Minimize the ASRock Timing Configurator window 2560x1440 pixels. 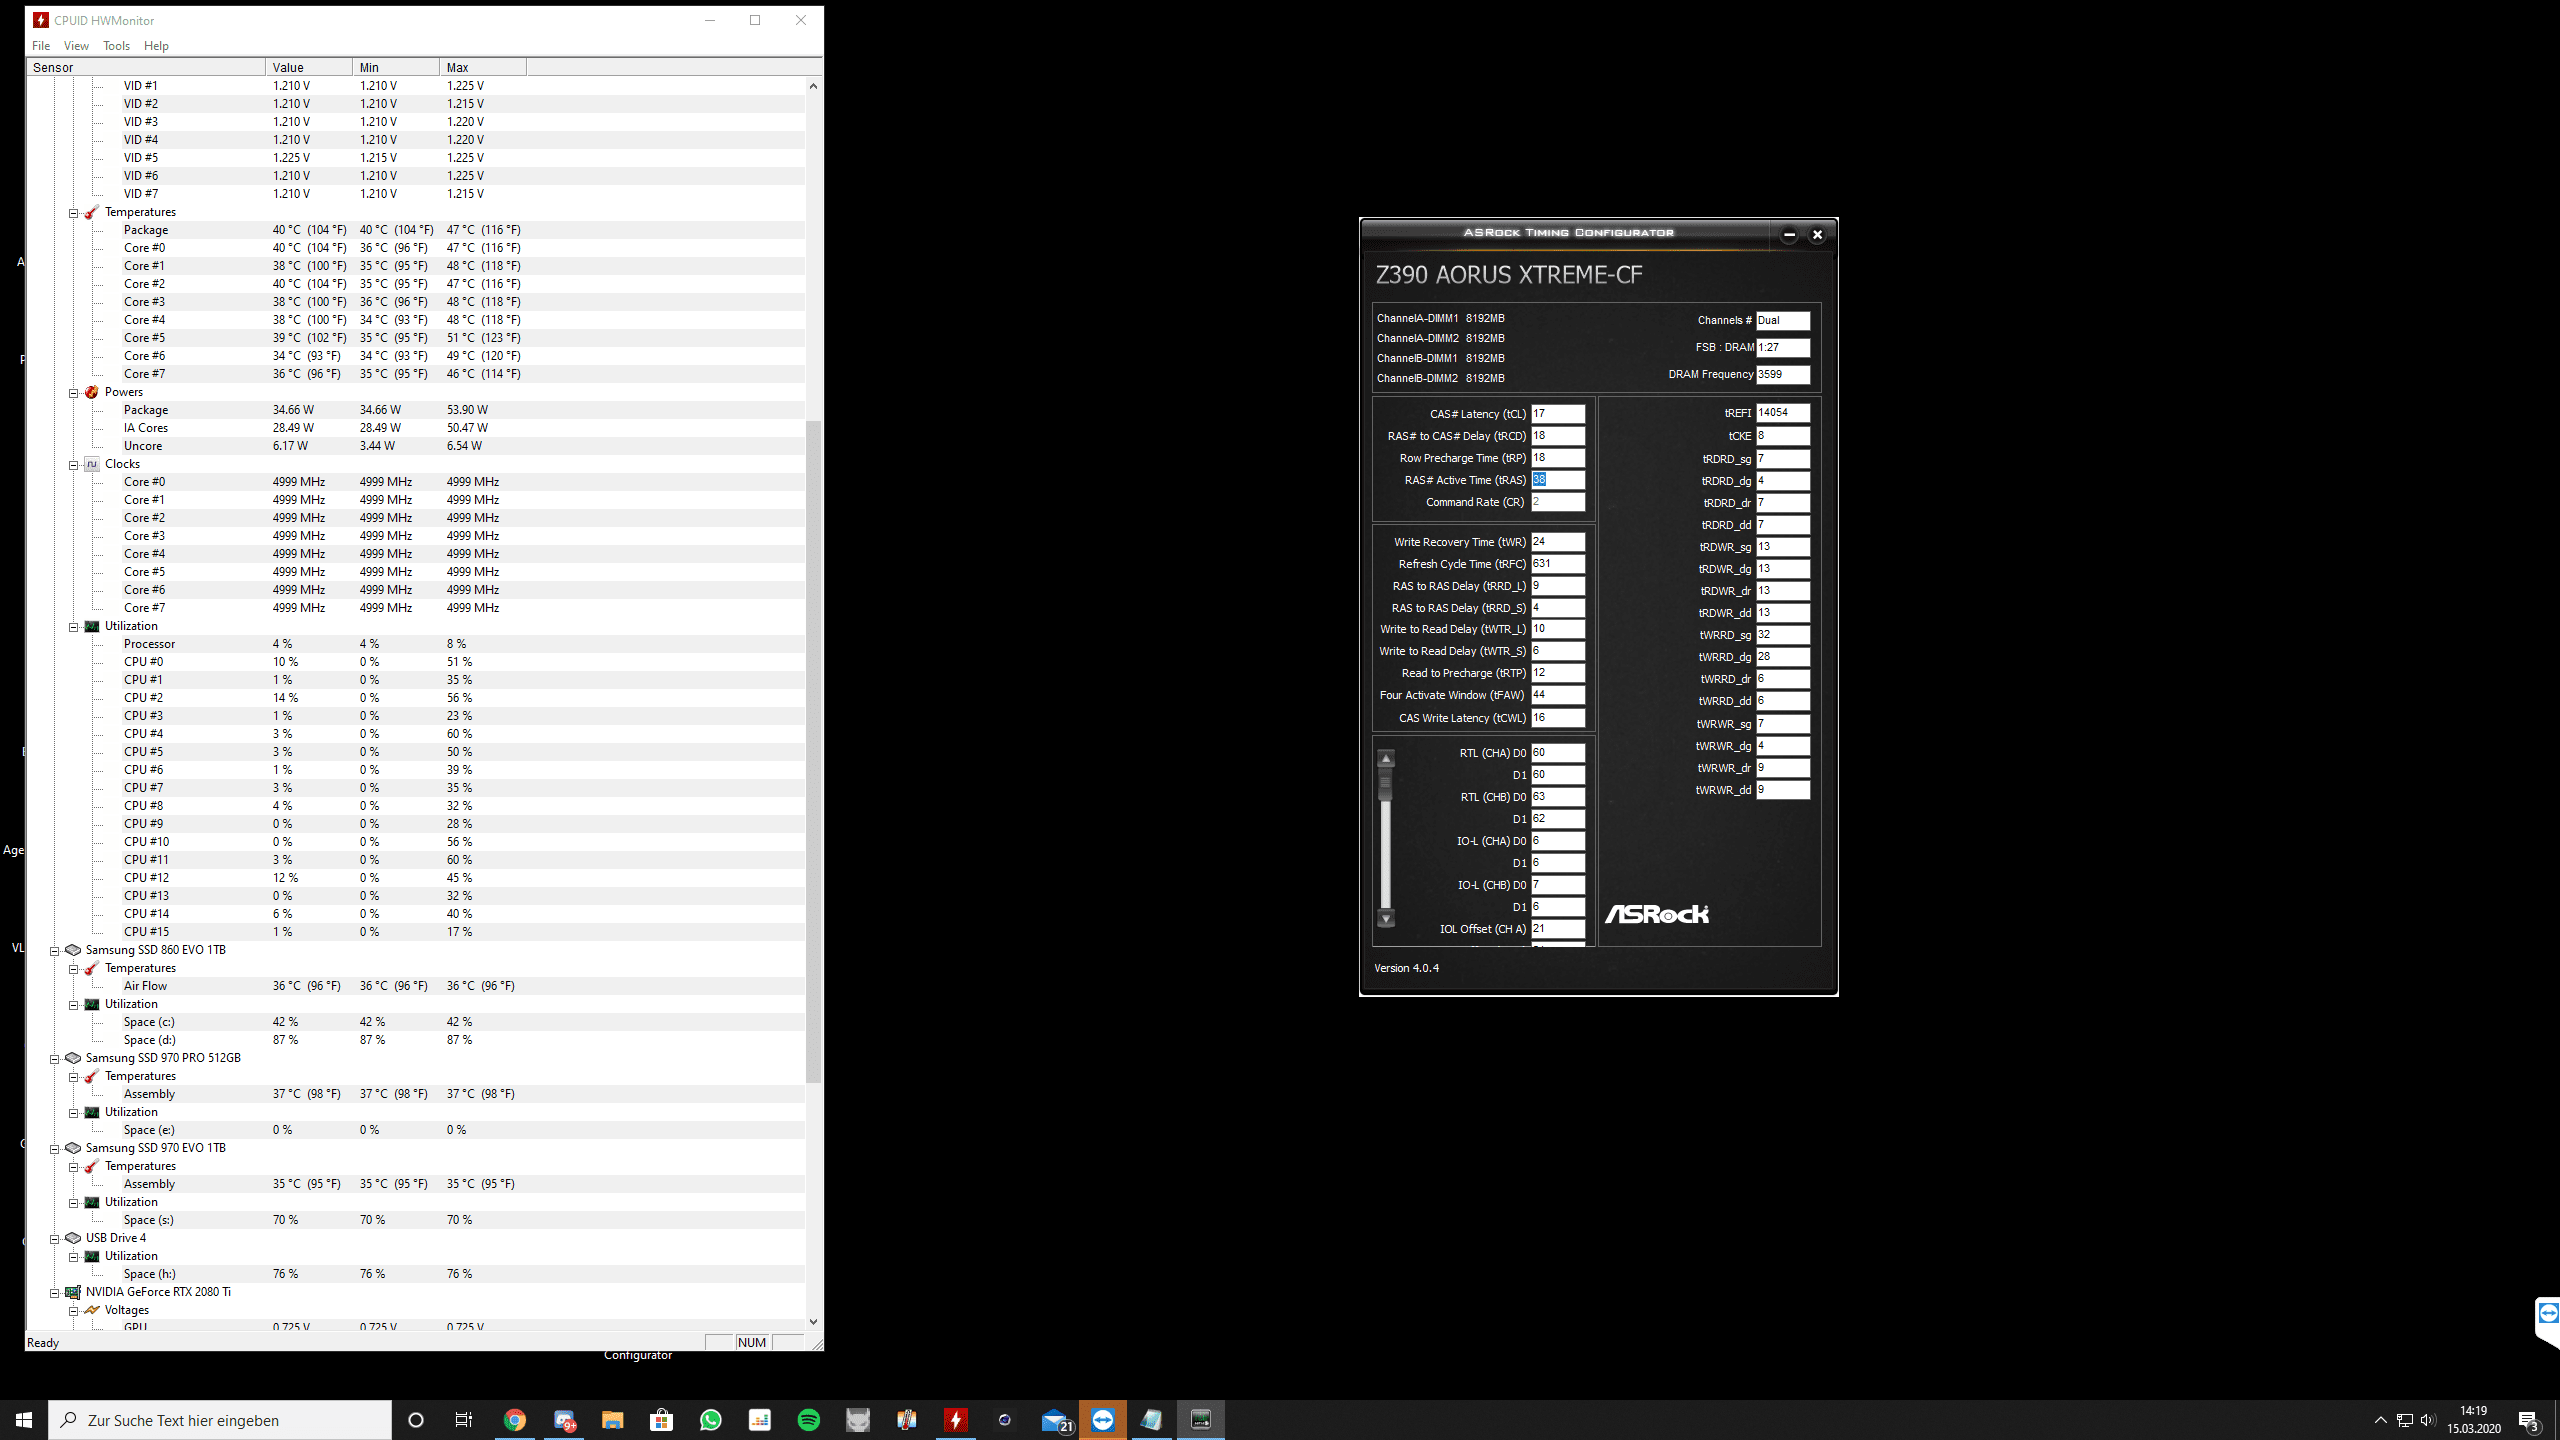coord(1789,235)
